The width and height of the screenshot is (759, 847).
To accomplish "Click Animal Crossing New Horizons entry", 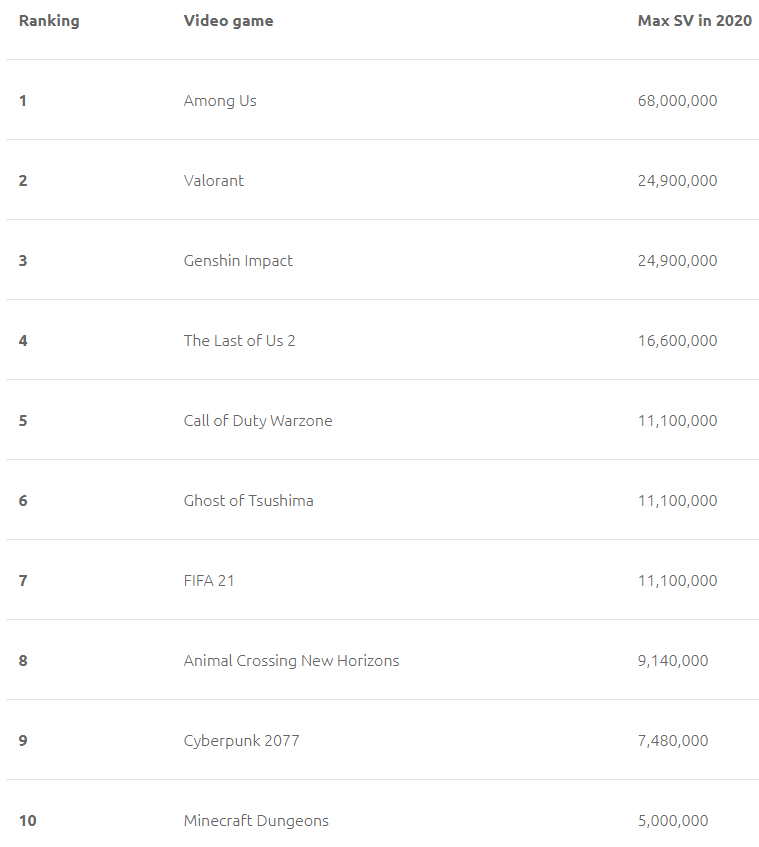I will (291, 661).
